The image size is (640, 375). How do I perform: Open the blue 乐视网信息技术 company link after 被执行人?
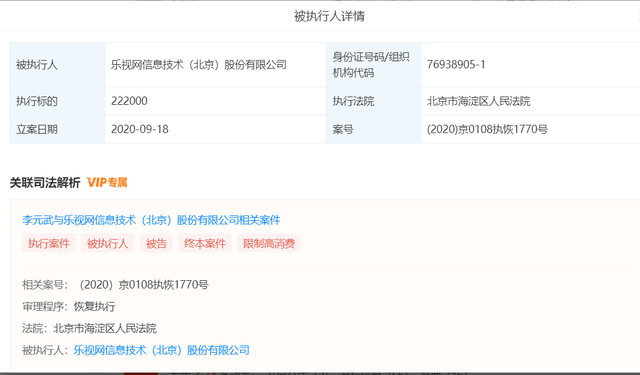point(162,350)
